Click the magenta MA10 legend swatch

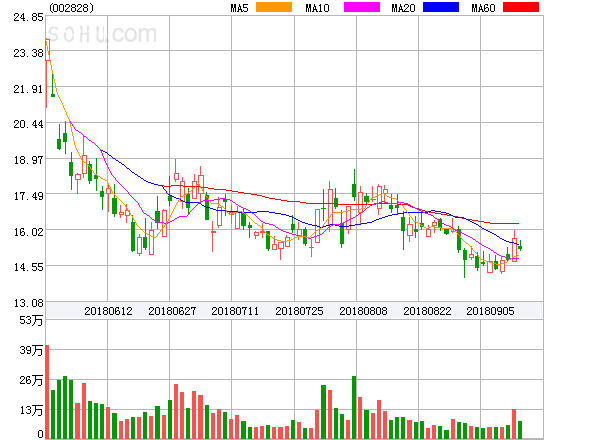pos(362,7)
